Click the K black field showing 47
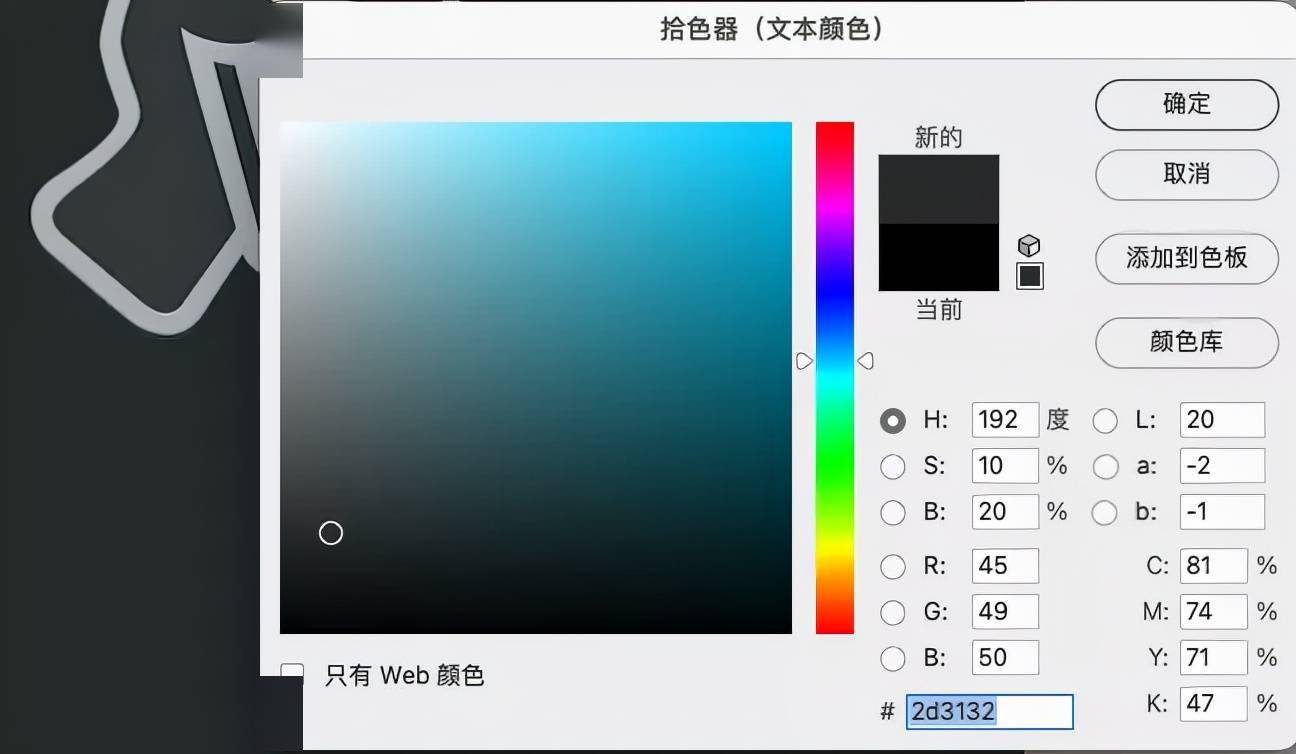1296x754 pixels. coord(1214,704)
